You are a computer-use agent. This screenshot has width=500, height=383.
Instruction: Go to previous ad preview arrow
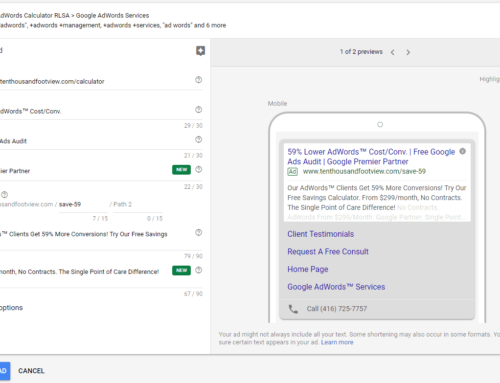point(393,52)
